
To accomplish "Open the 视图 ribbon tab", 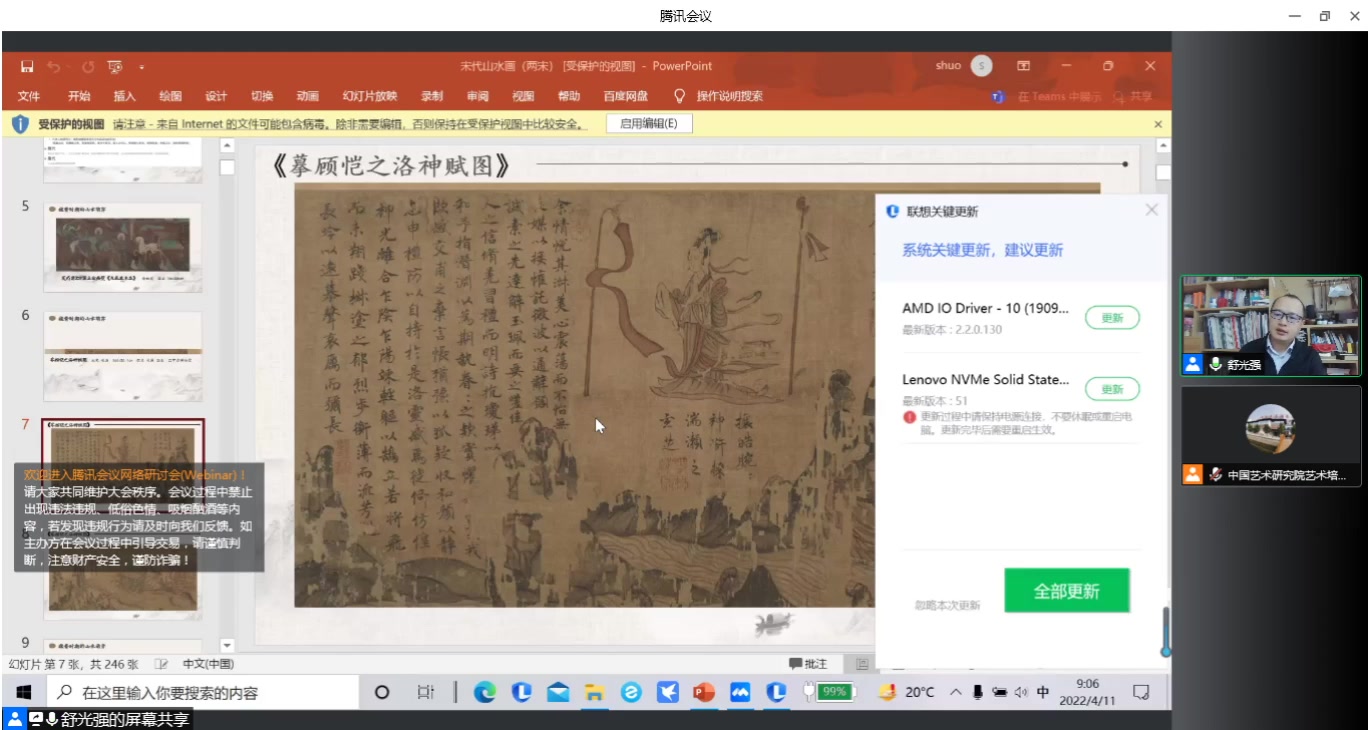I will pos(523,96).
